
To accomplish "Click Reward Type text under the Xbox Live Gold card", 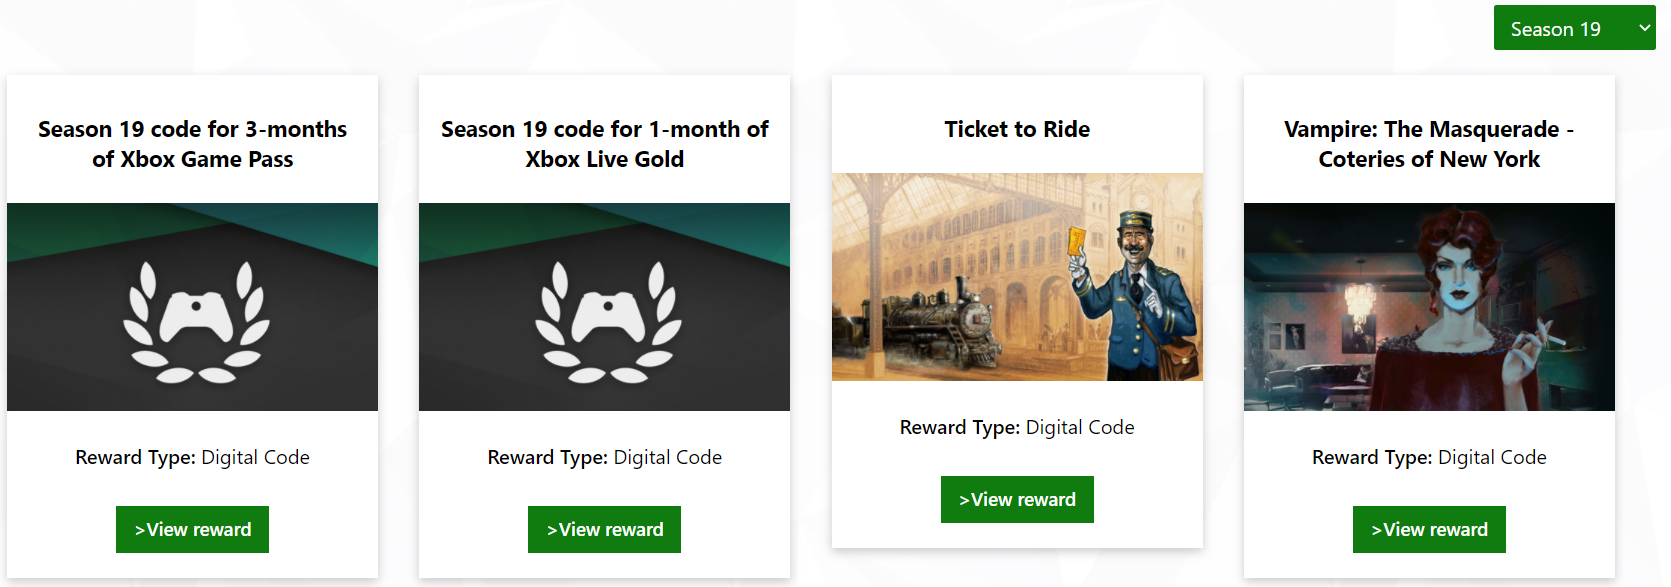I will [x=604, y=457].
